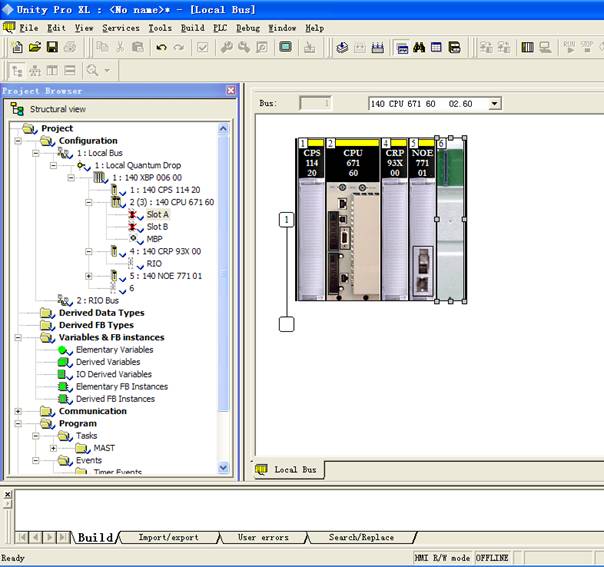This screenshot has width=604, height=567.
Task: Switch to the Import/export tab
Action: (168, 537)
